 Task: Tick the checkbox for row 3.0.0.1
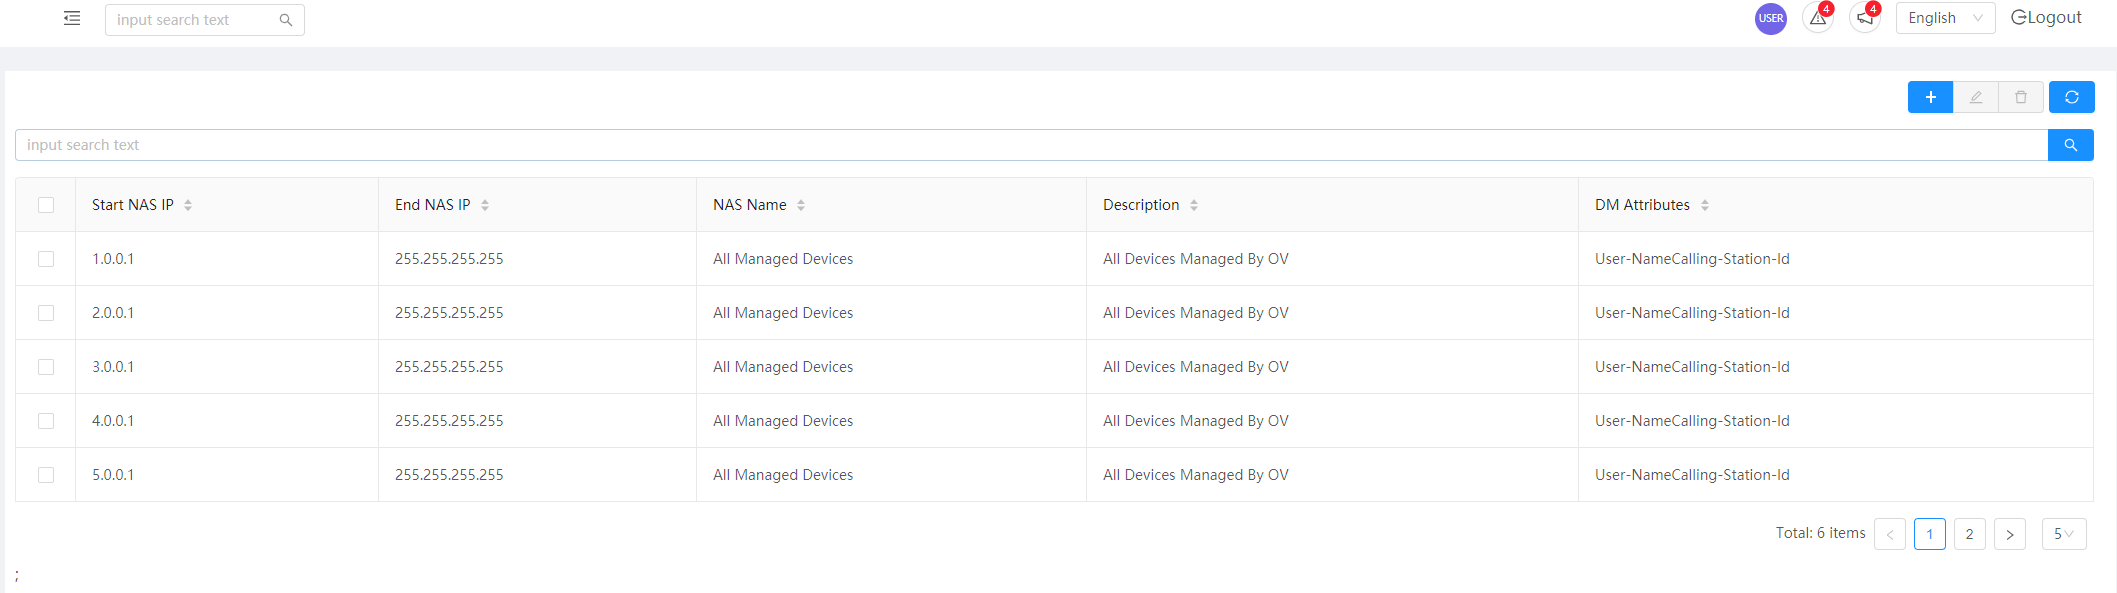point(46,367)
